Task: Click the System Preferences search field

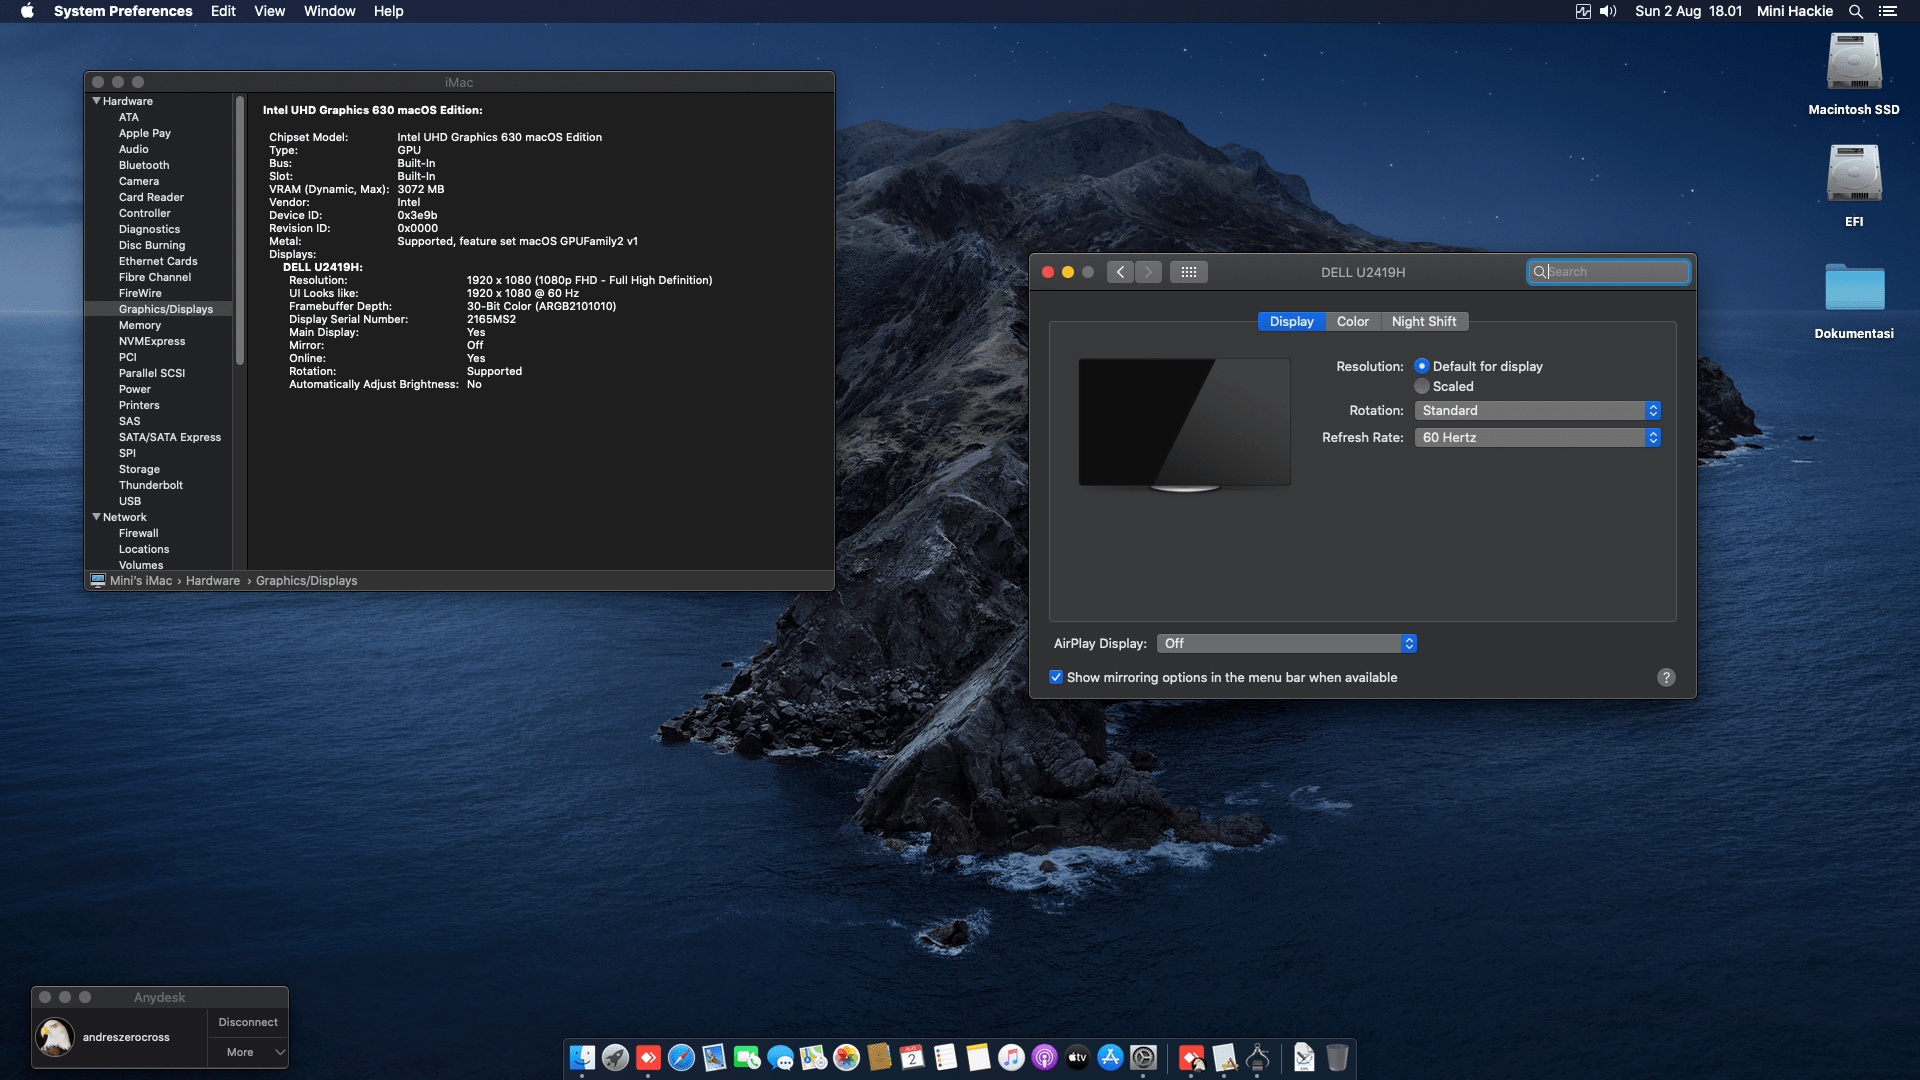Action: [x=1615, y=272]
